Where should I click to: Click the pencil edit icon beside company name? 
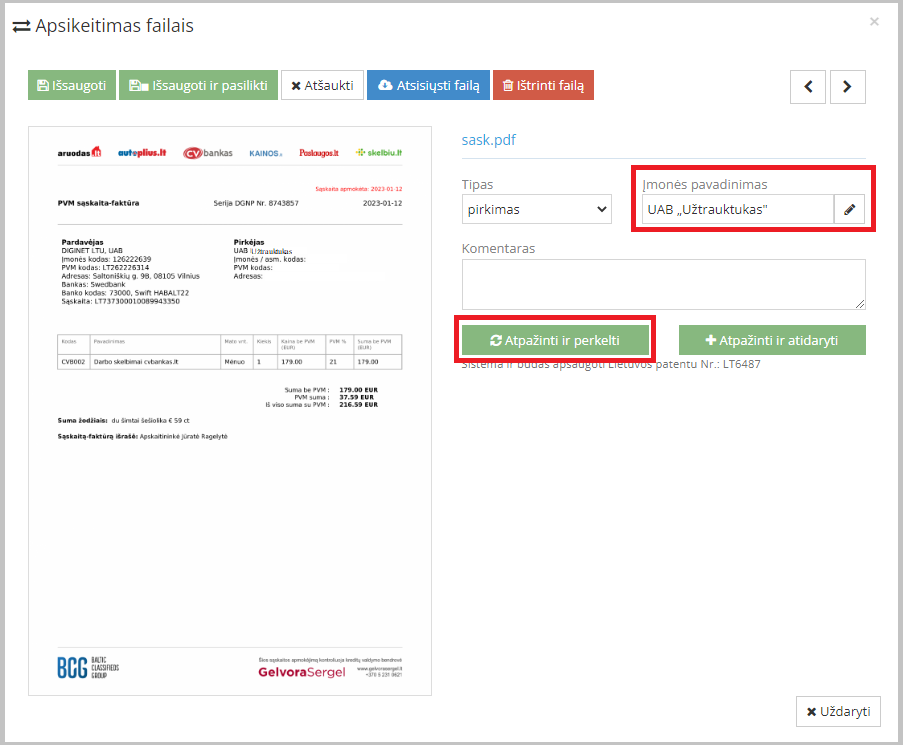(x=850, y=209)
